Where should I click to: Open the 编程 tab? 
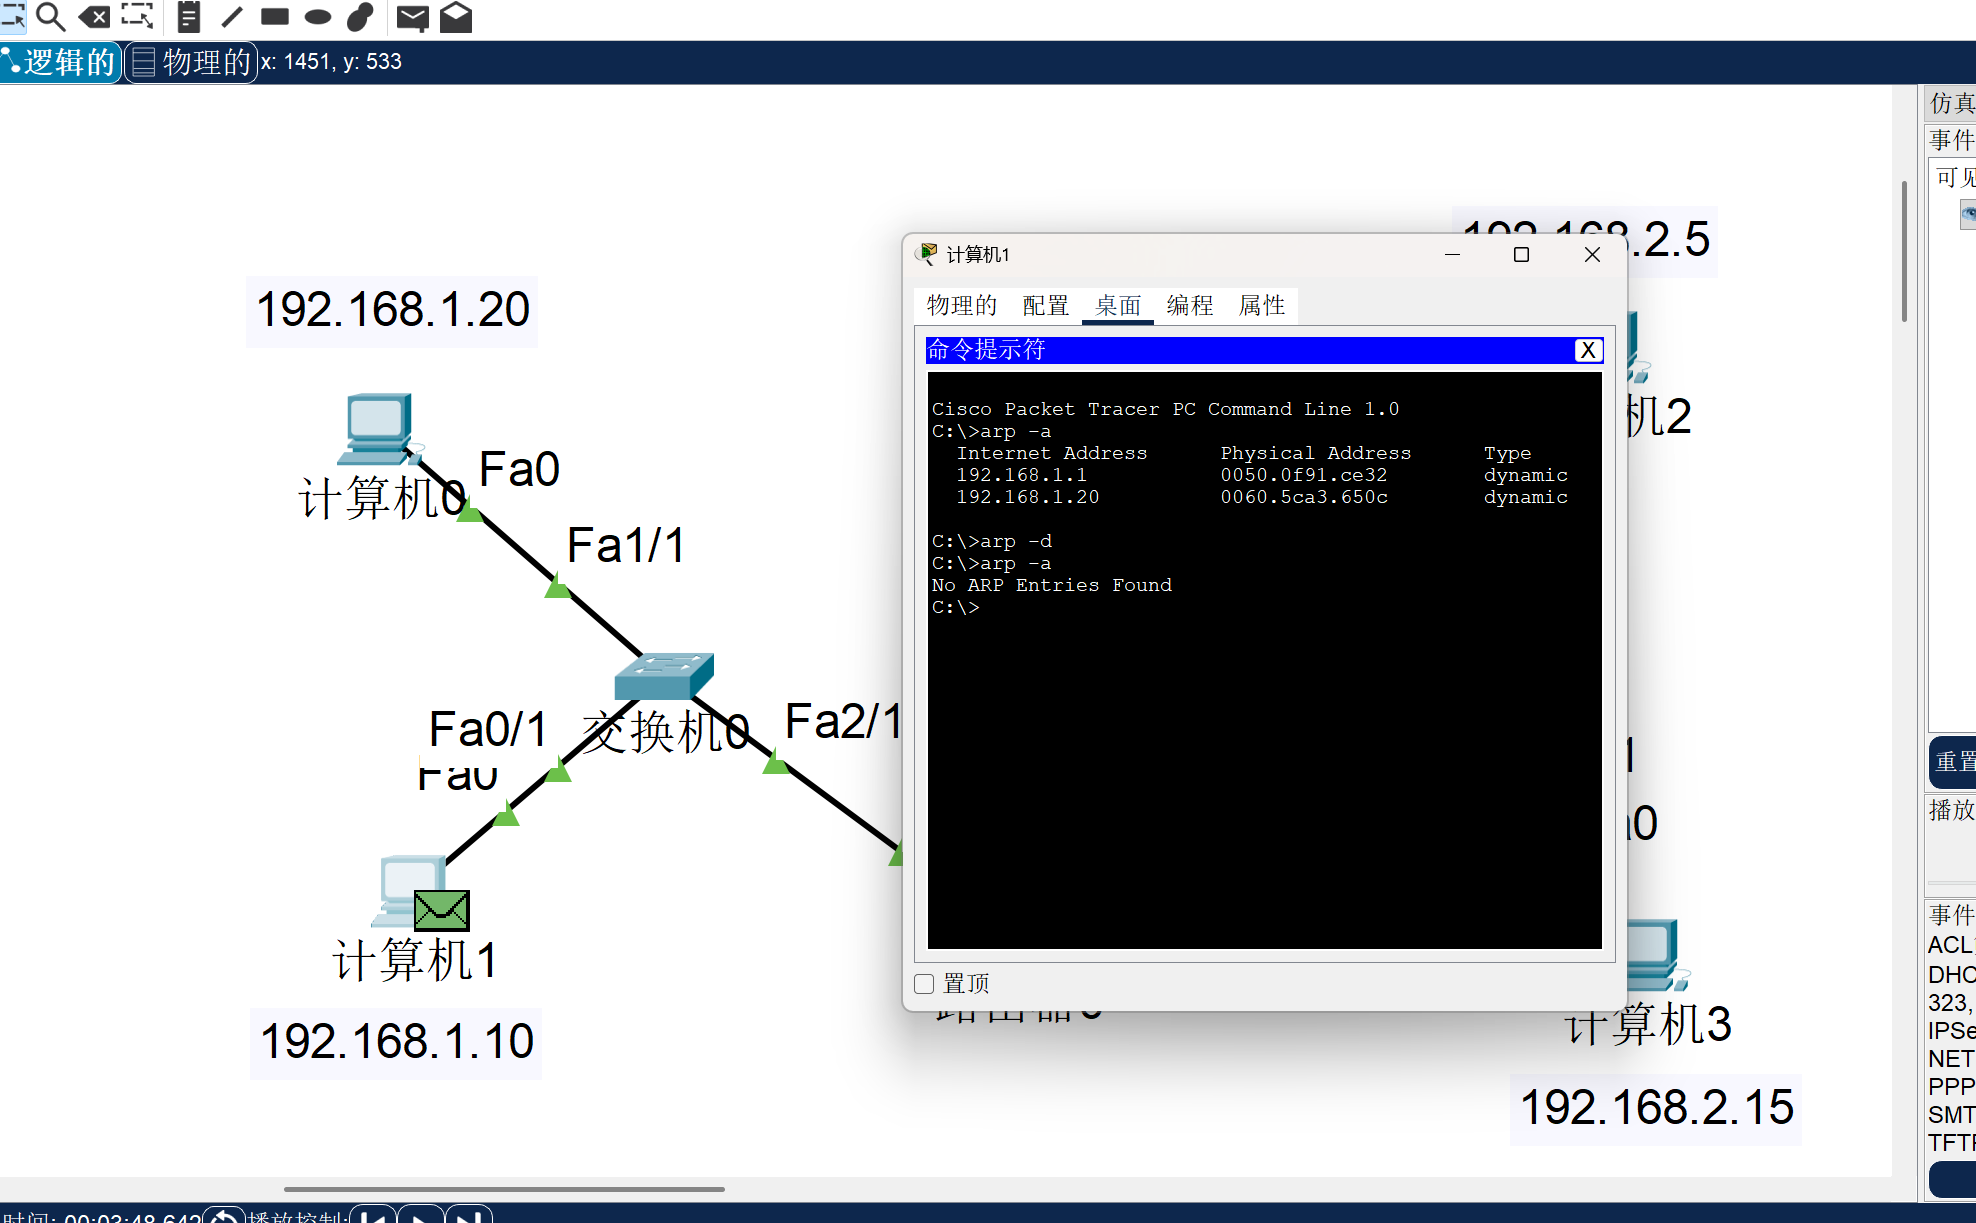1190,306
